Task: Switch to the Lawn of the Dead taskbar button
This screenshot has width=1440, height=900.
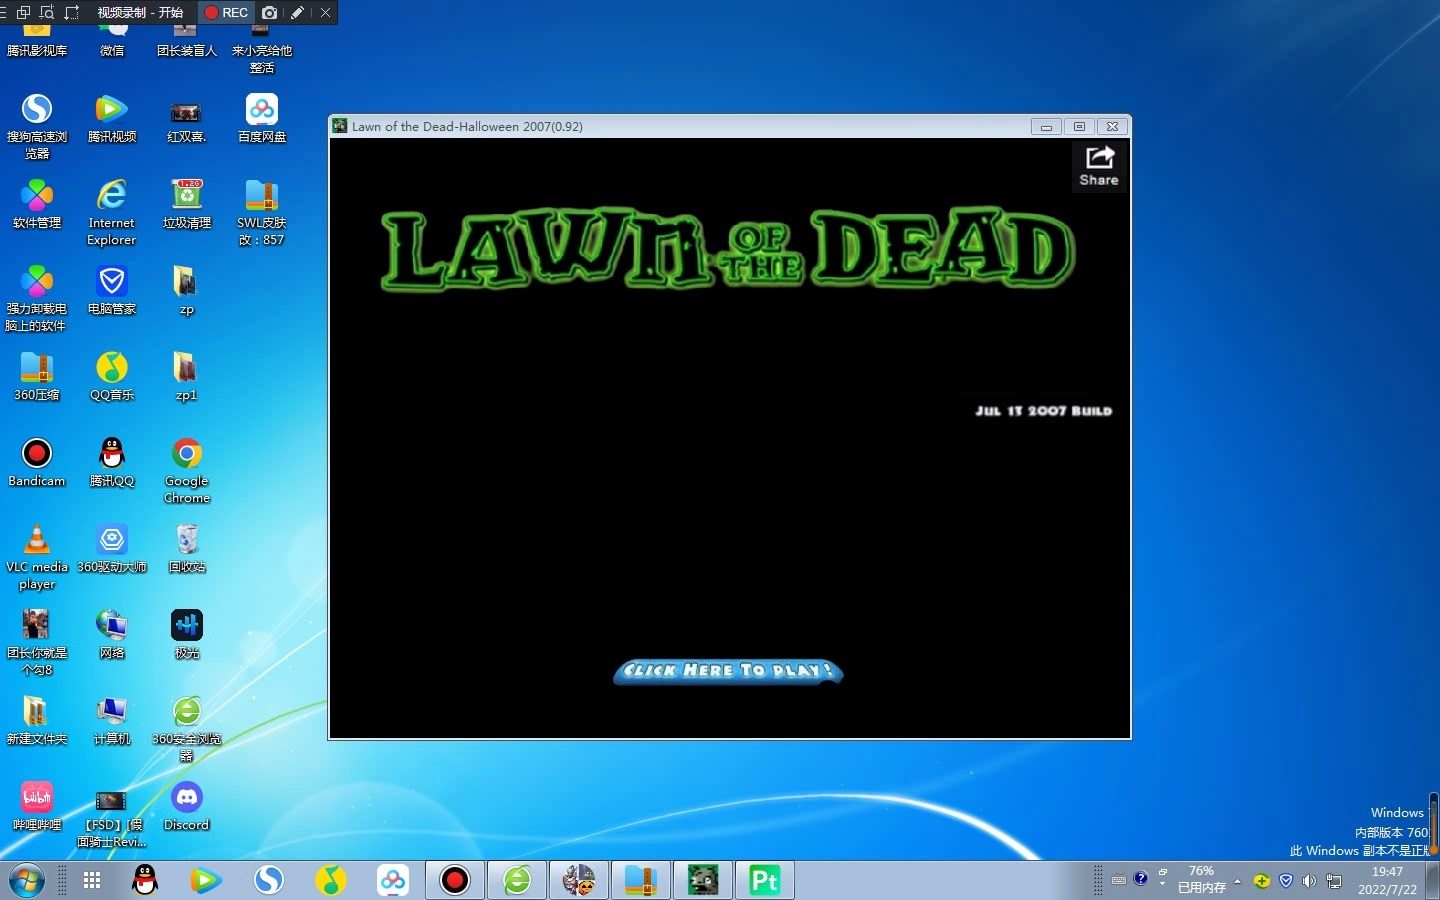Action: (703, 881)
